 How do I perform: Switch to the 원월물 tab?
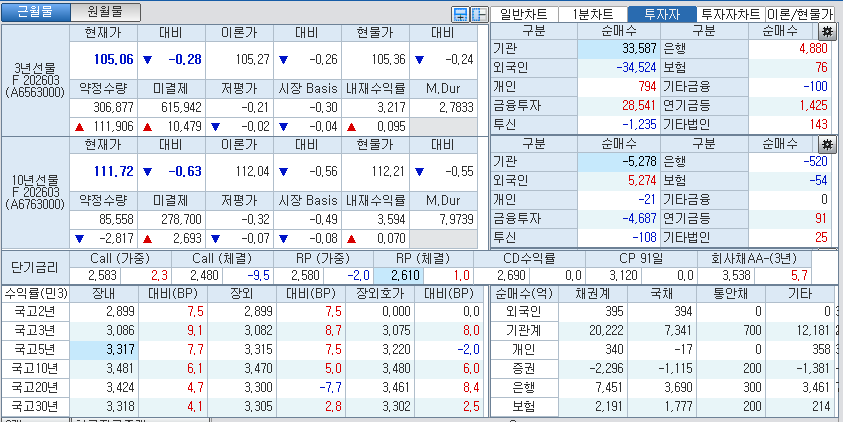105,11
